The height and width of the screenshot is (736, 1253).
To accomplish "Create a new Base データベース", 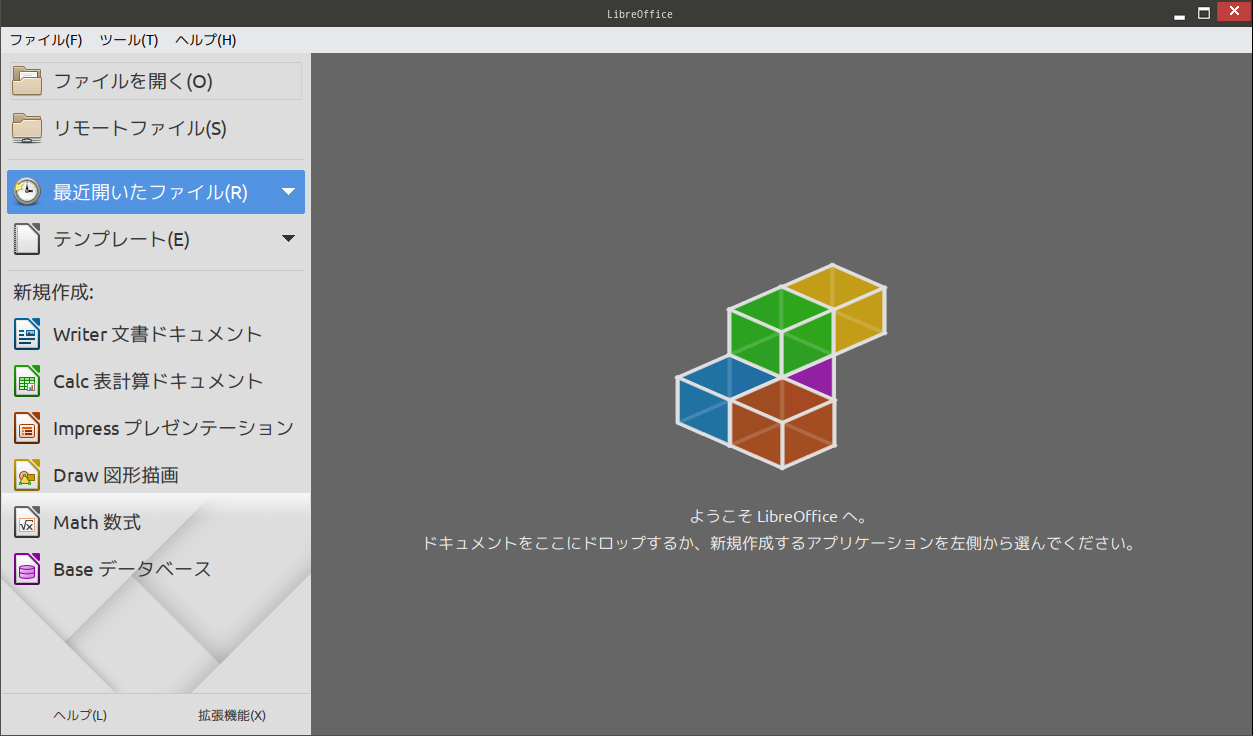I will pos(155,569).
